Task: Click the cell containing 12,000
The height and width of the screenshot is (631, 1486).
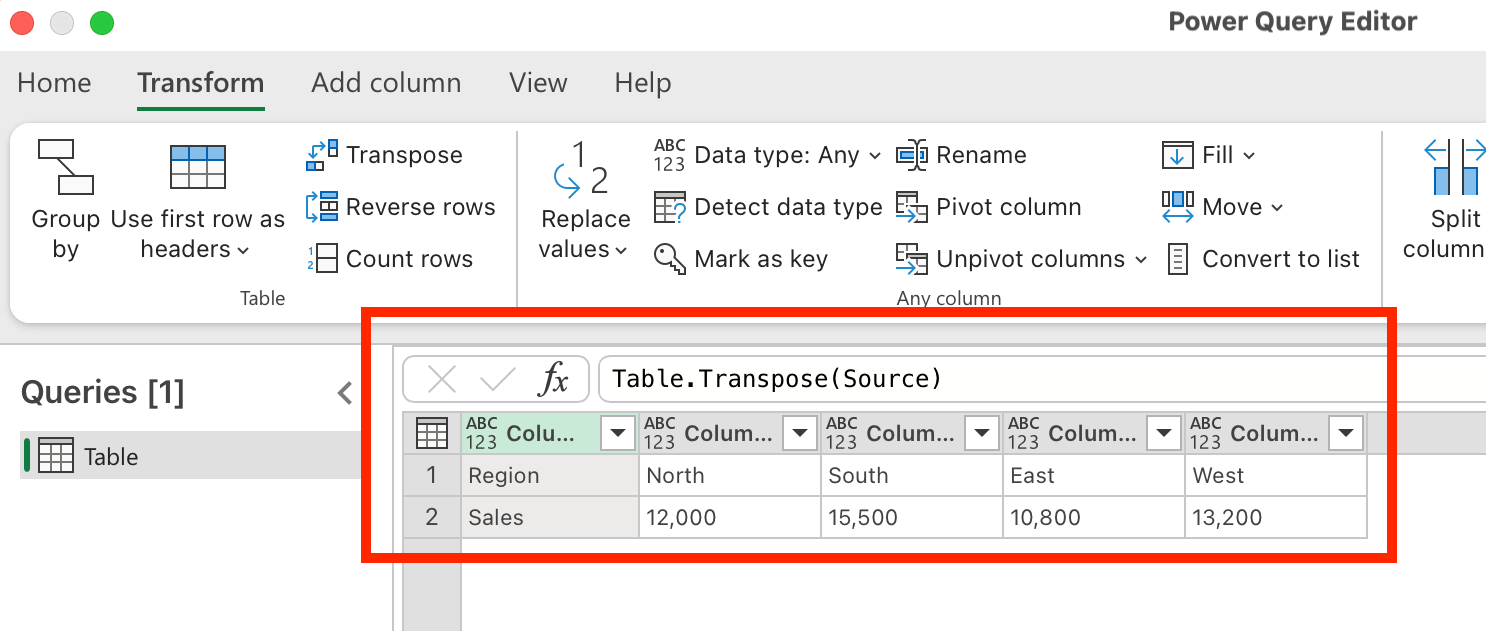Action: point(730,518)
